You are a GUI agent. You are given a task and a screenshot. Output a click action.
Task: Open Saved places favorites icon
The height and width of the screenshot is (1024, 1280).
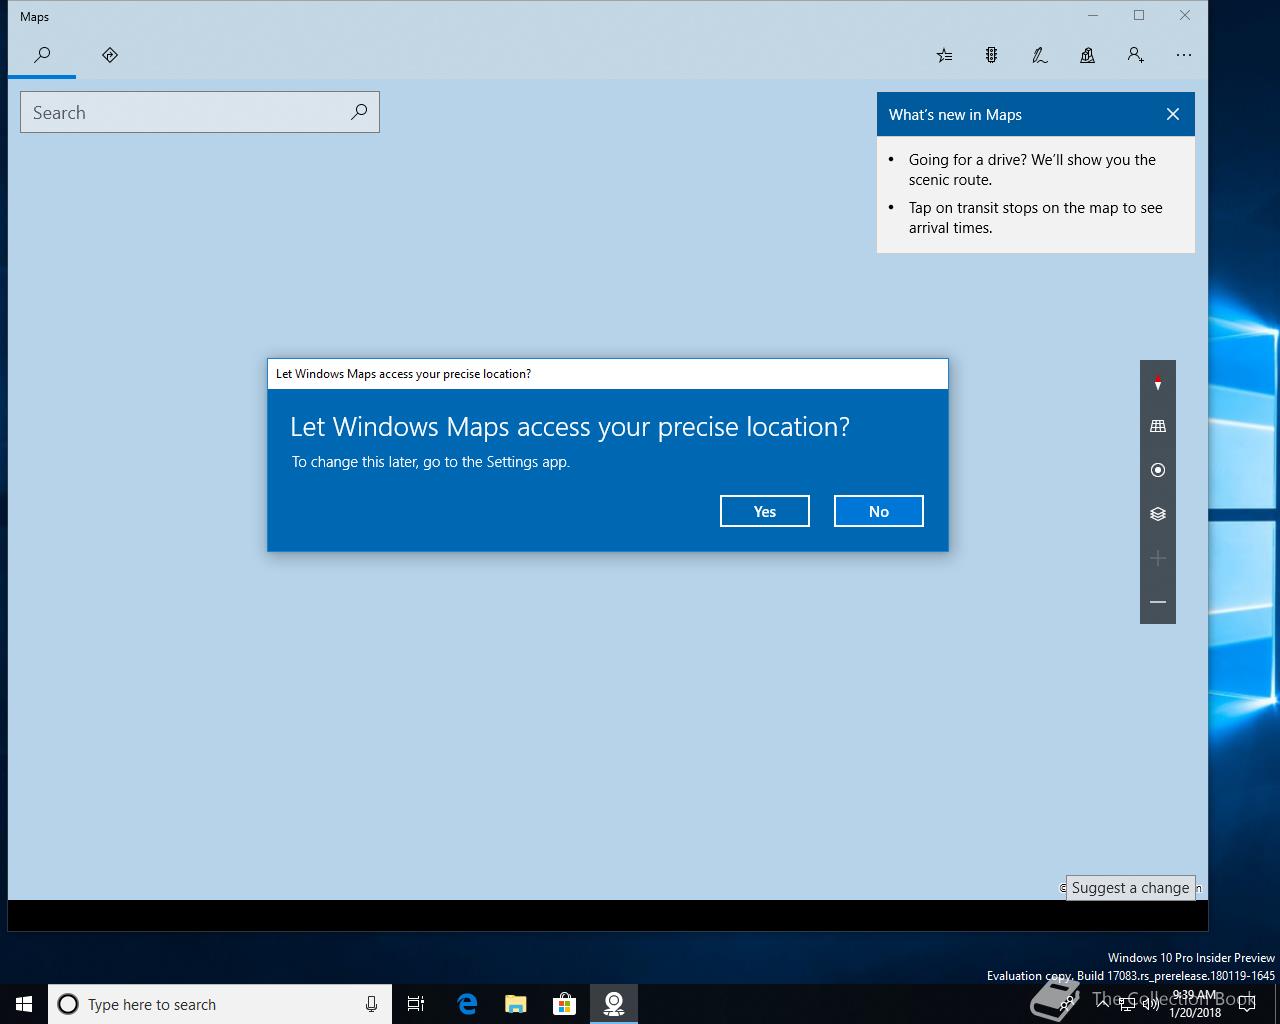coord(944,56)
